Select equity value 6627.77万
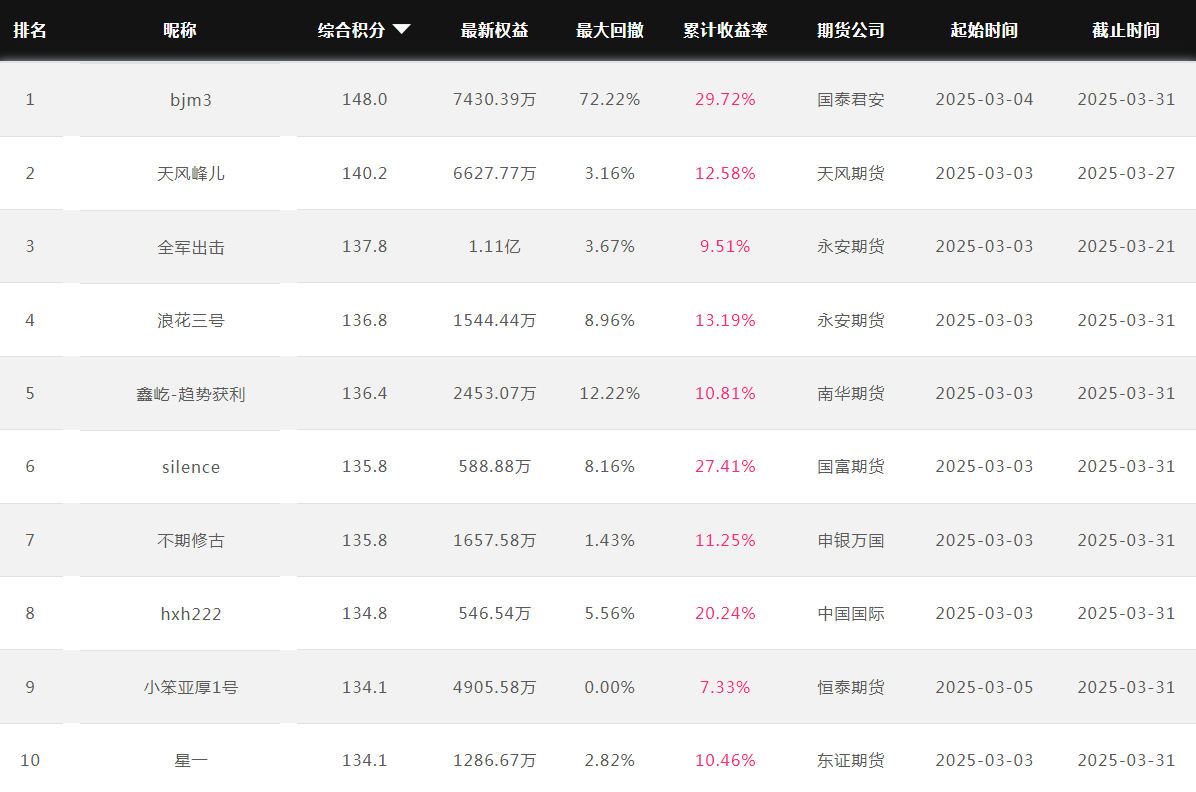This screenshot has height=792, width=1196. (494, 173)
